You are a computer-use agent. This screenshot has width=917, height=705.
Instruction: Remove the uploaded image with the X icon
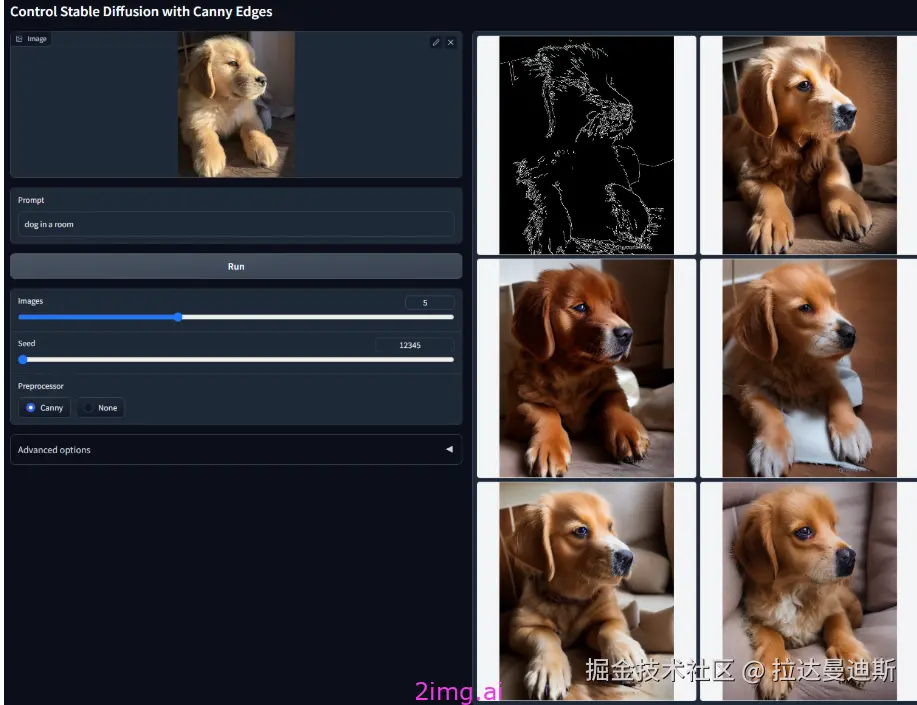click(451, 42)
